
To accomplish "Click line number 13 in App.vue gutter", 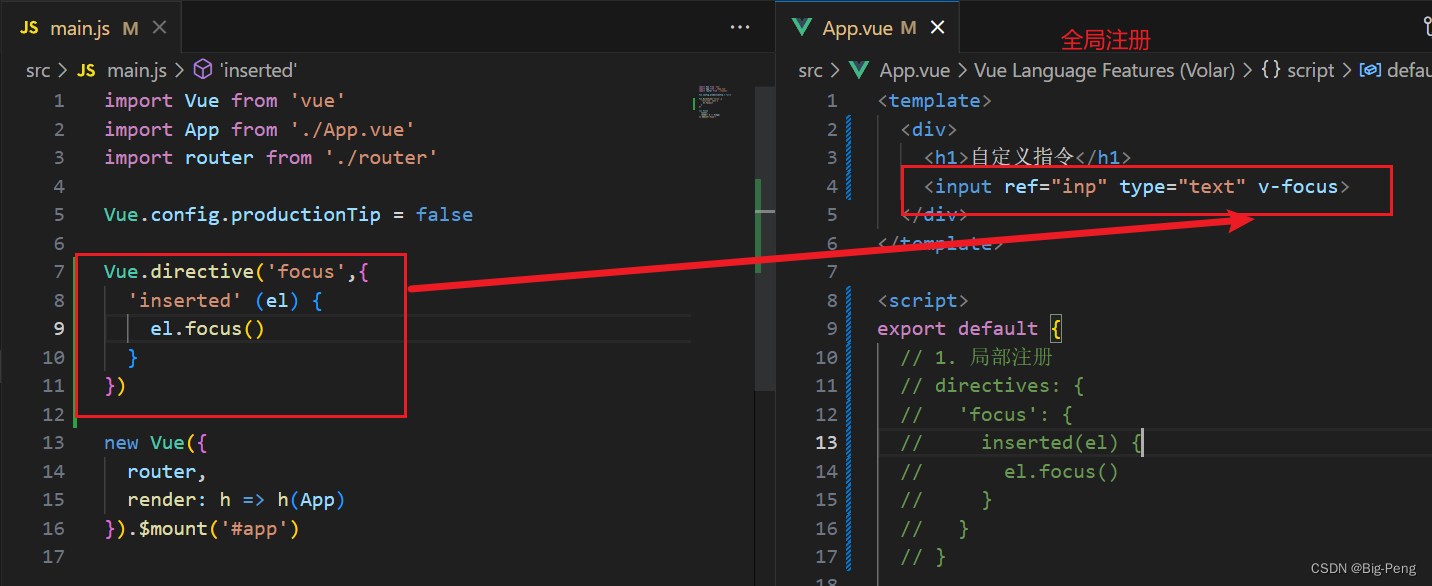I will pos(826,442).
